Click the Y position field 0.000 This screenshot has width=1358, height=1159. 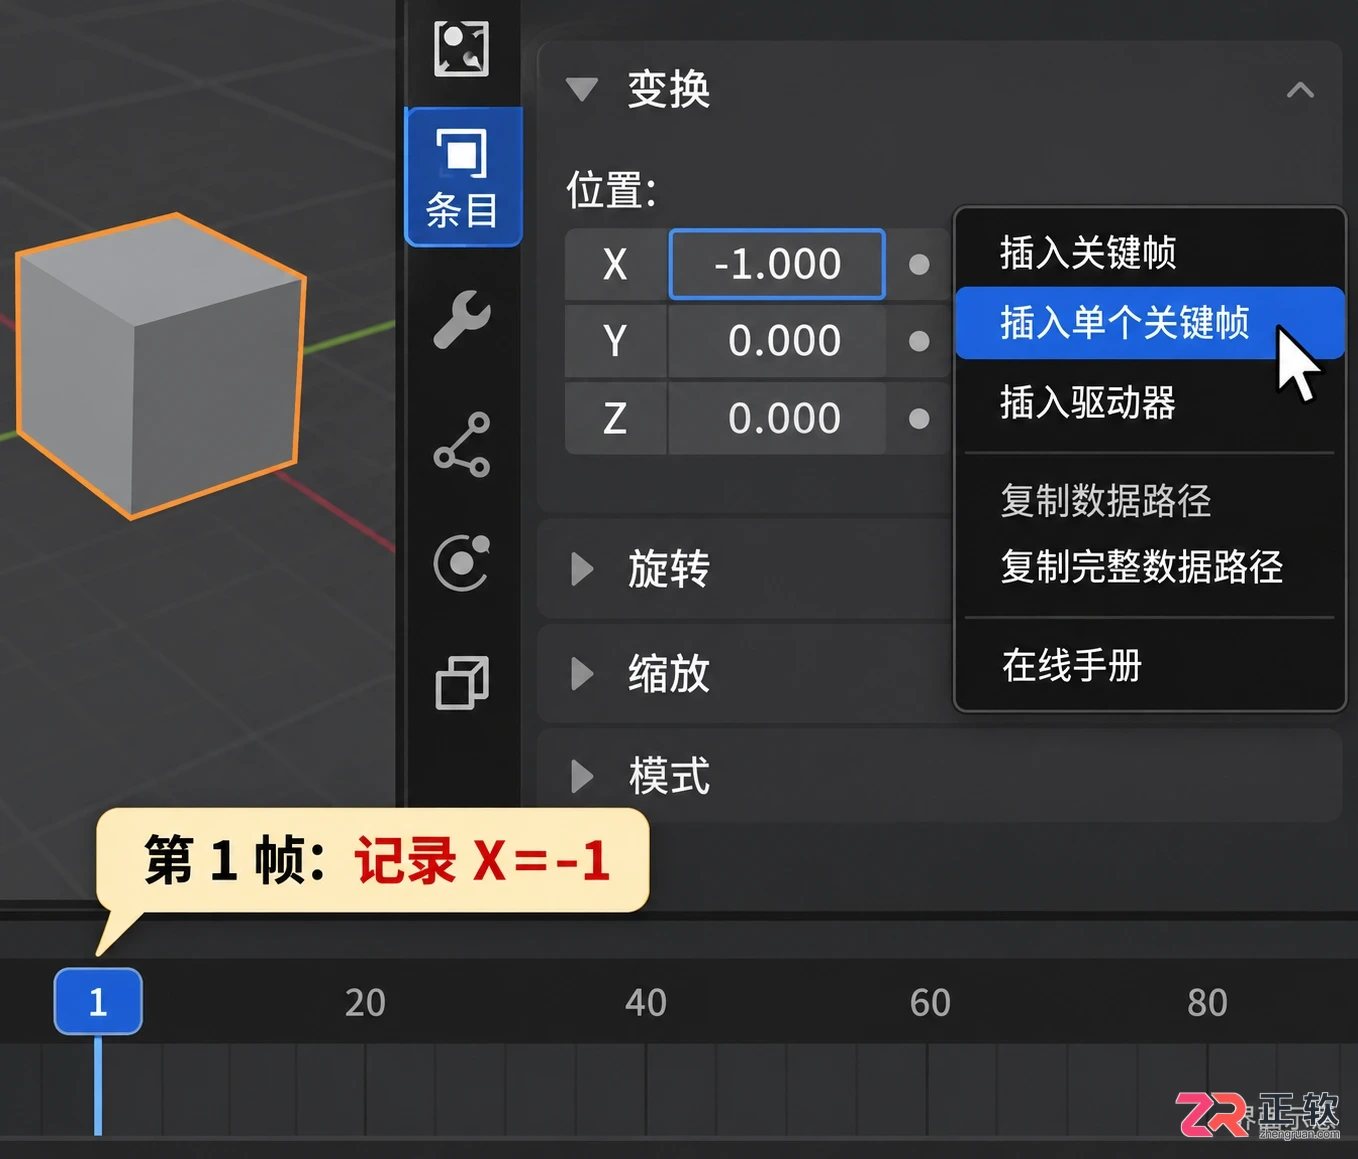pyautogui.click(x=777, y=341)
